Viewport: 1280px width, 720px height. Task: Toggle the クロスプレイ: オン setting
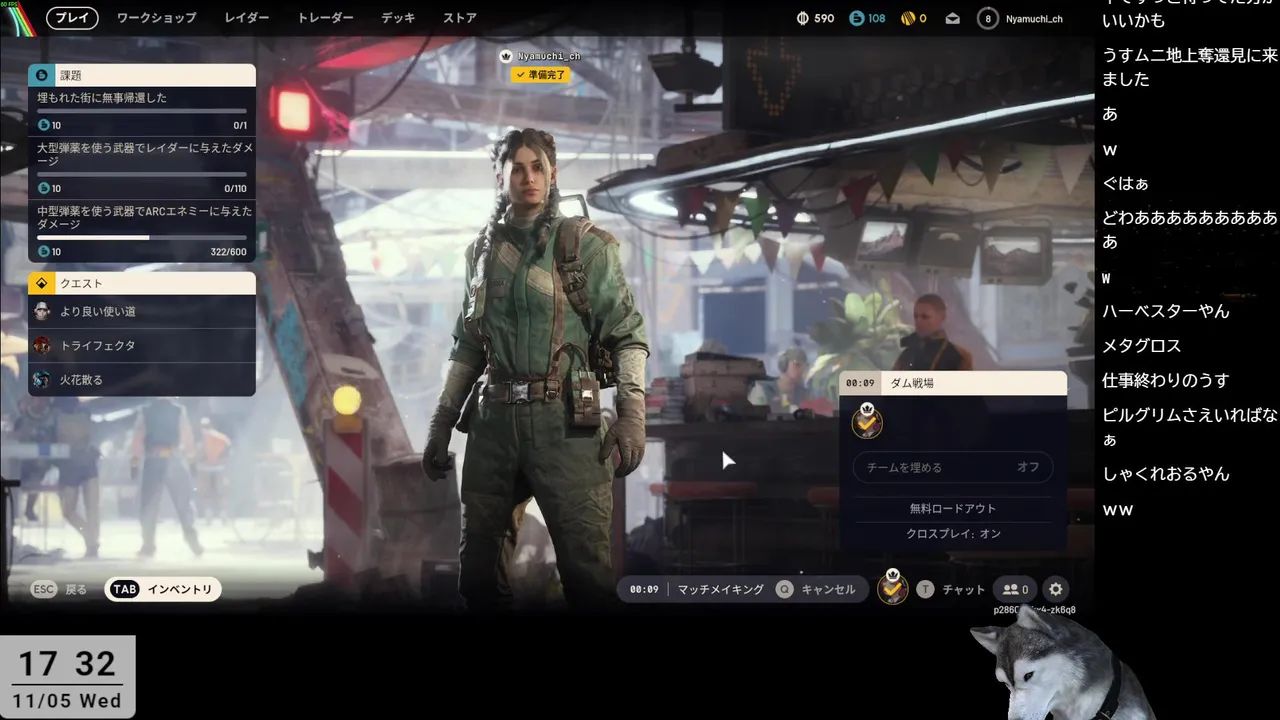pyautogui.click(x=953, y=533)
